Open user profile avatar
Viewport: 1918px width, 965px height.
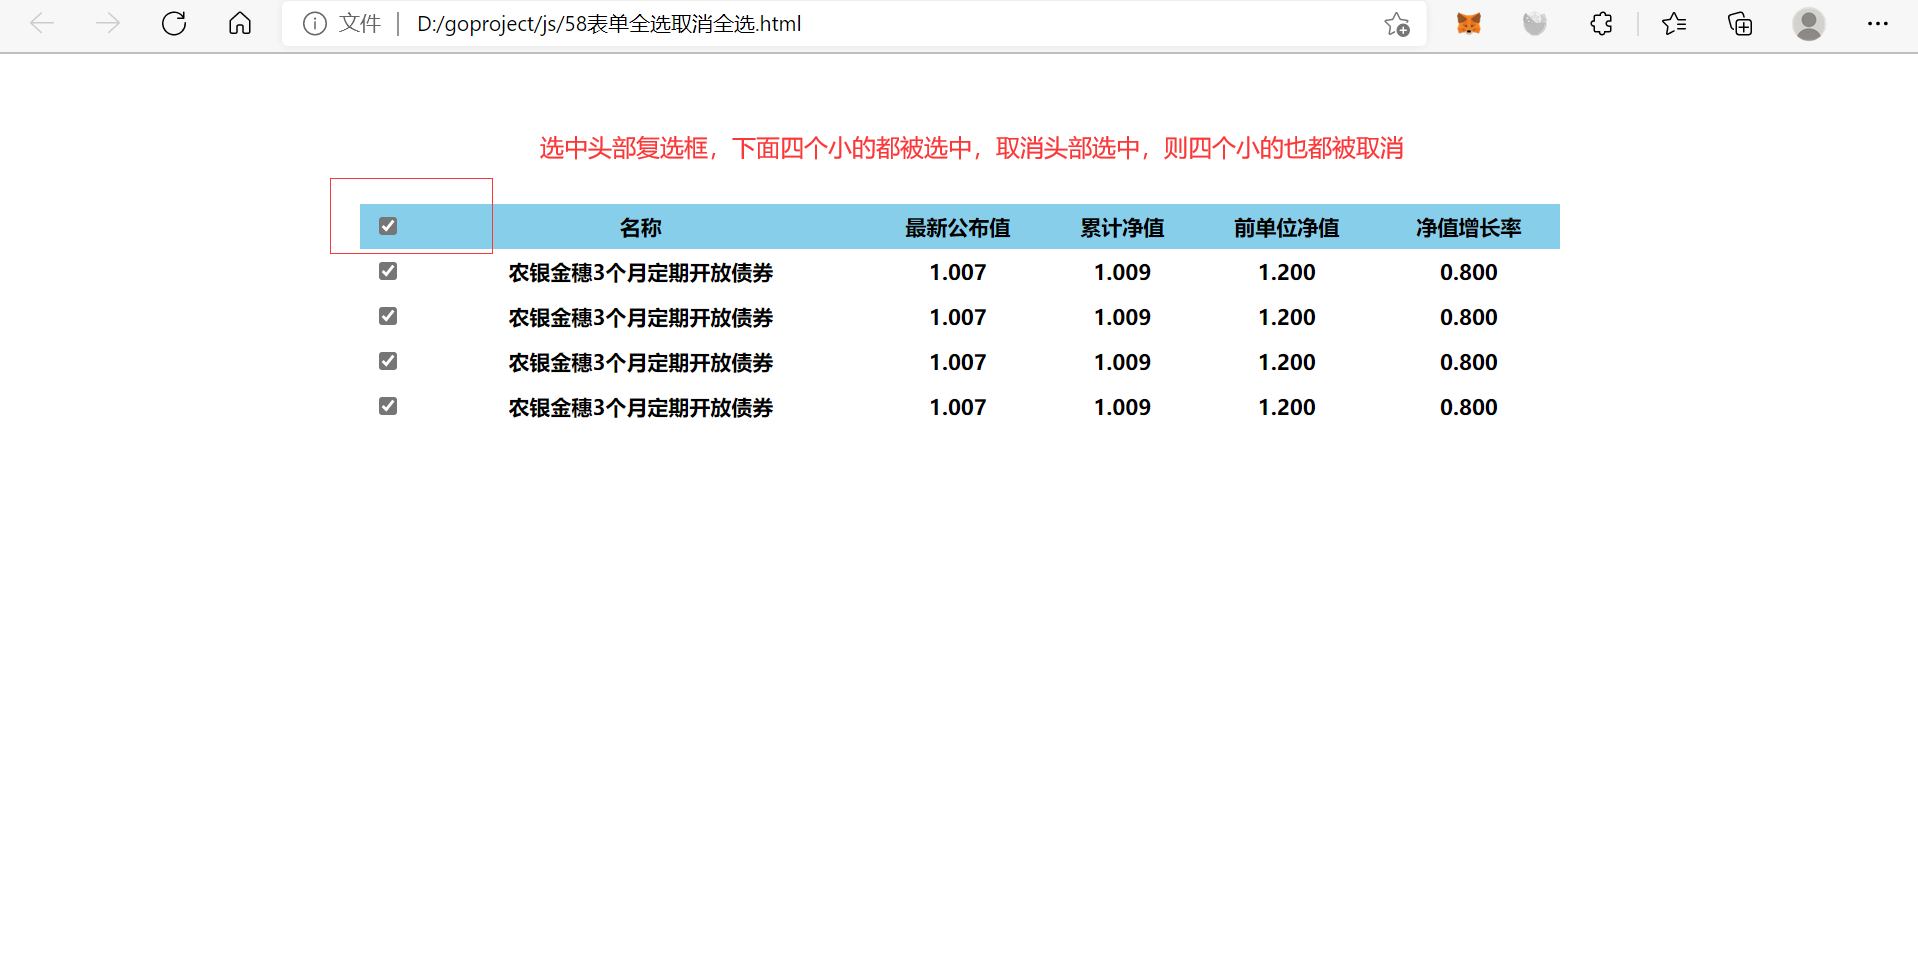[x=1809, y=23]
